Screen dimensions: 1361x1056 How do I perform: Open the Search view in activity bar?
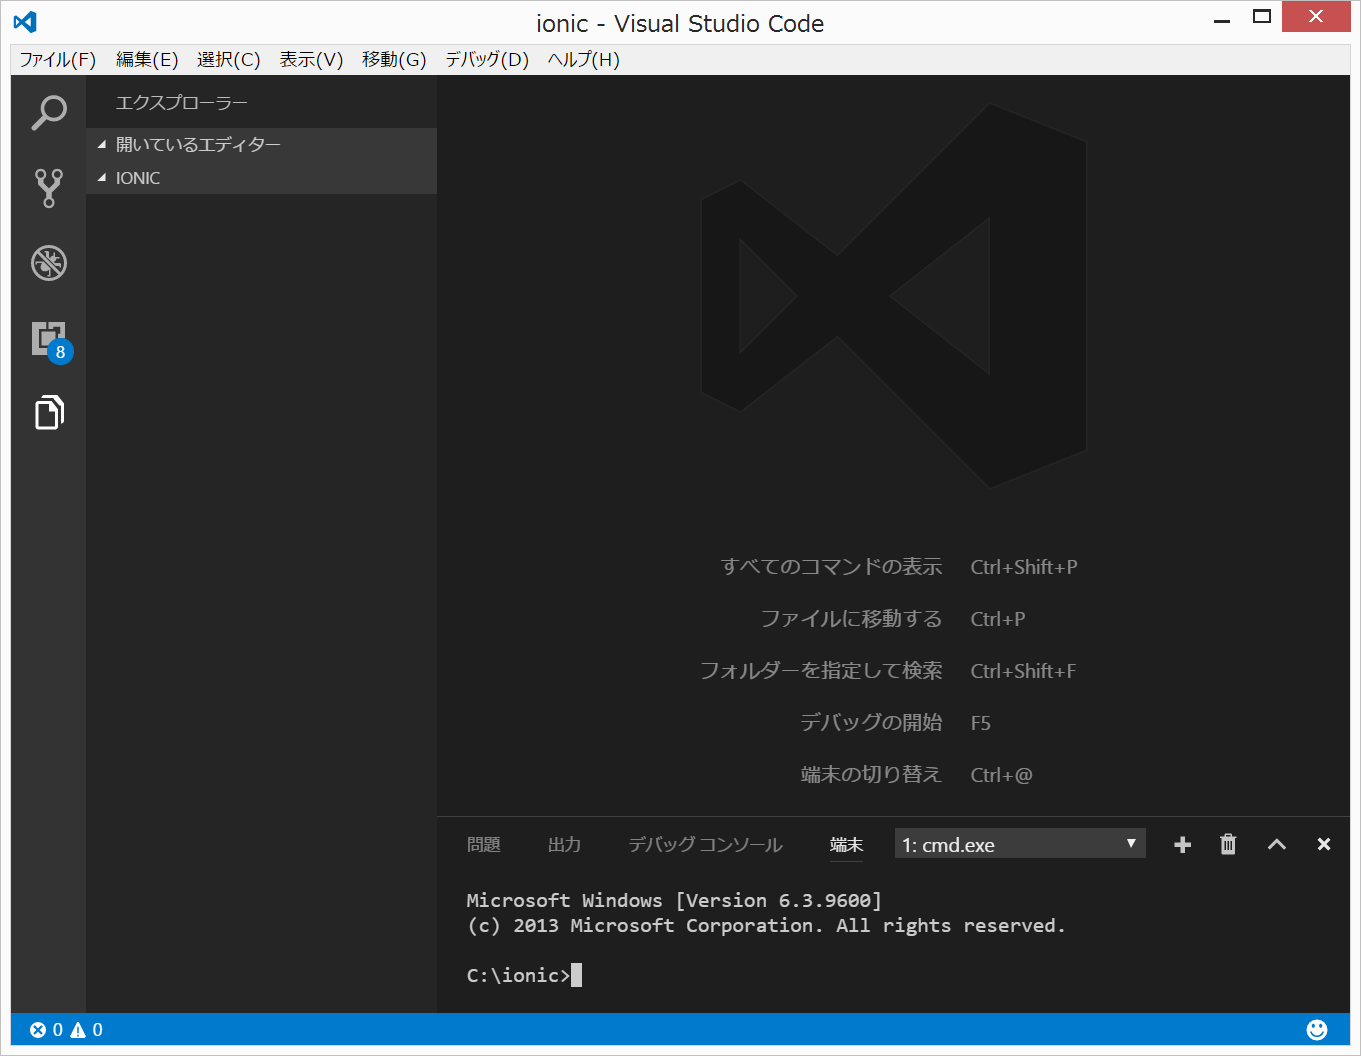[x=48, y=113]
